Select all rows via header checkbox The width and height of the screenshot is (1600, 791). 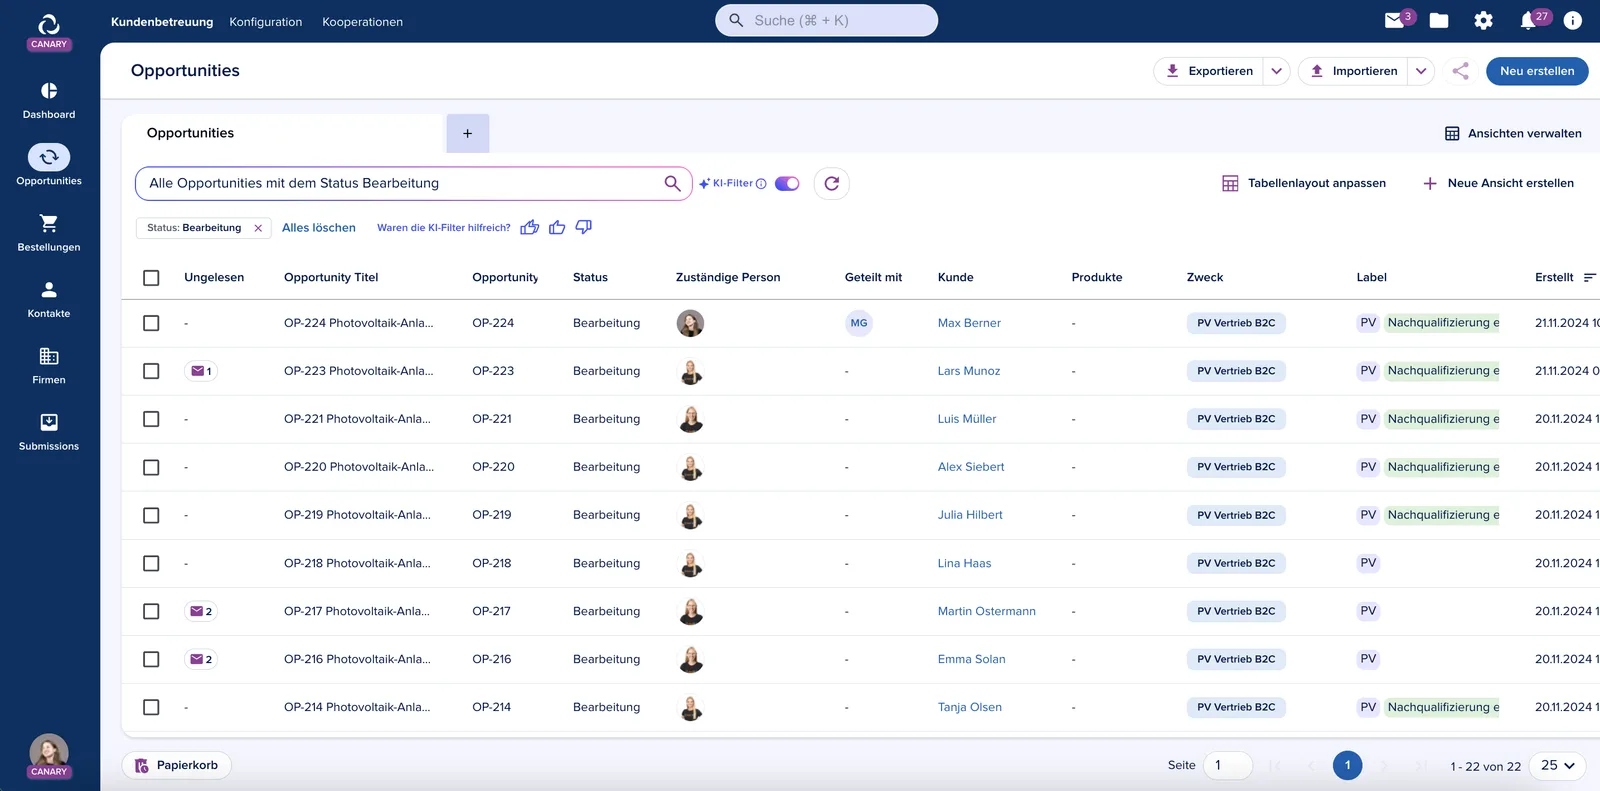click(x=151, y=278)
